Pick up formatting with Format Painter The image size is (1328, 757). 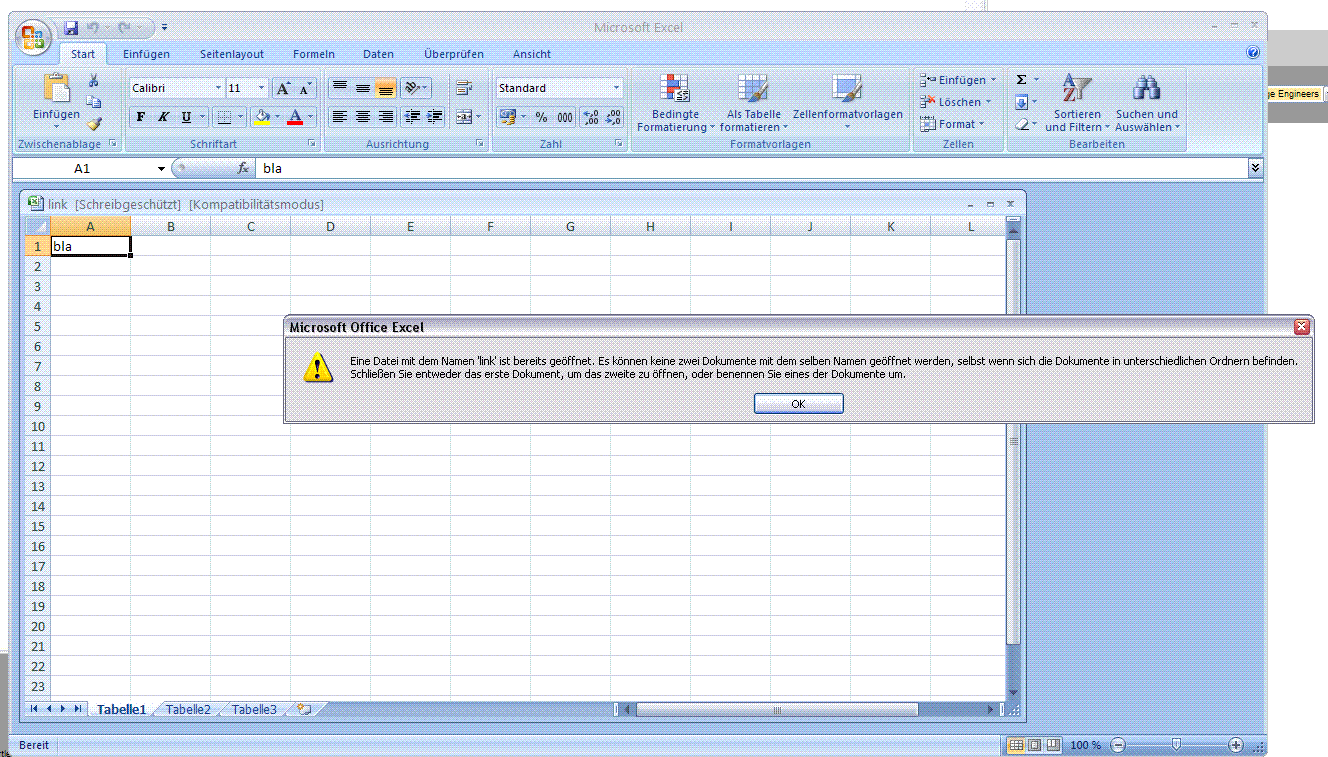pos(94,124)
